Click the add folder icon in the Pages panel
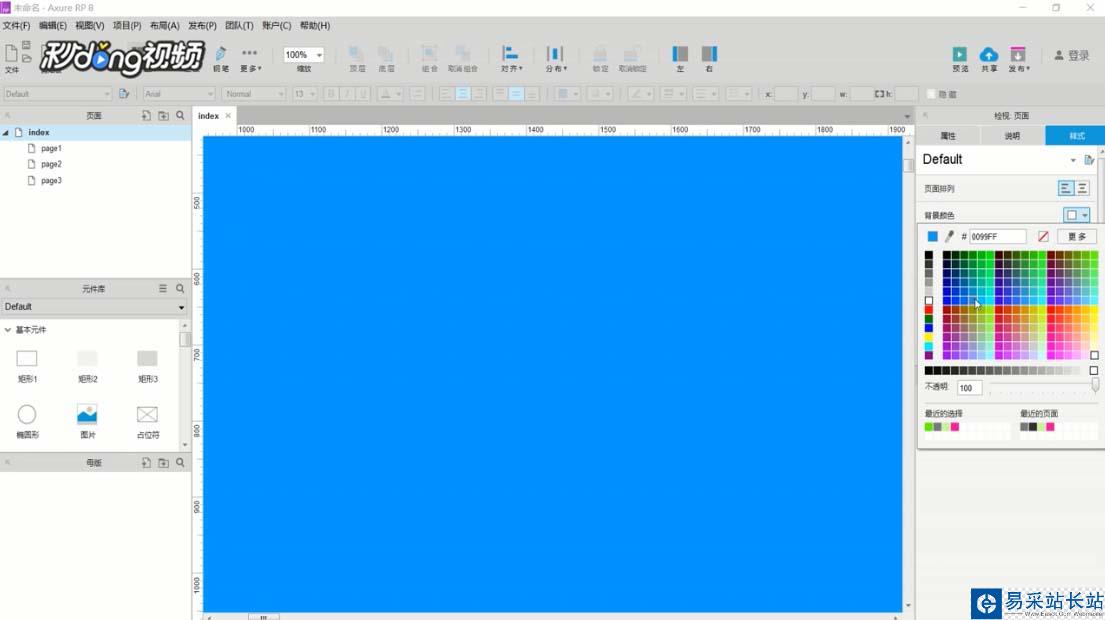The image size is (1105, 620). (x=163, y=116)
